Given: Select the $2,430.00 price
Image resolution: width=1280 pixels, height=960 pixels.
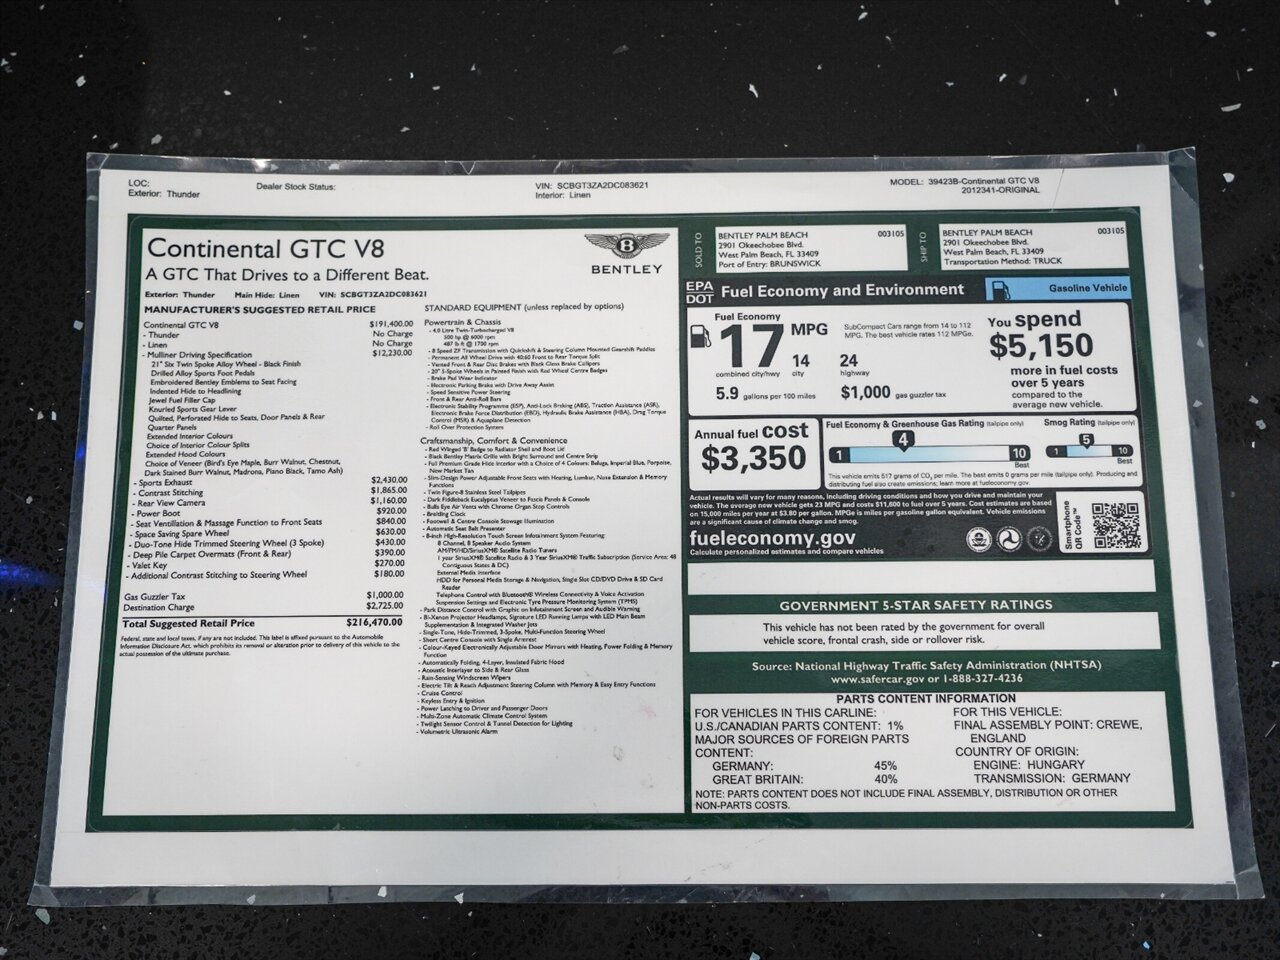Looking at the screenshot, I should coord(388,480).
